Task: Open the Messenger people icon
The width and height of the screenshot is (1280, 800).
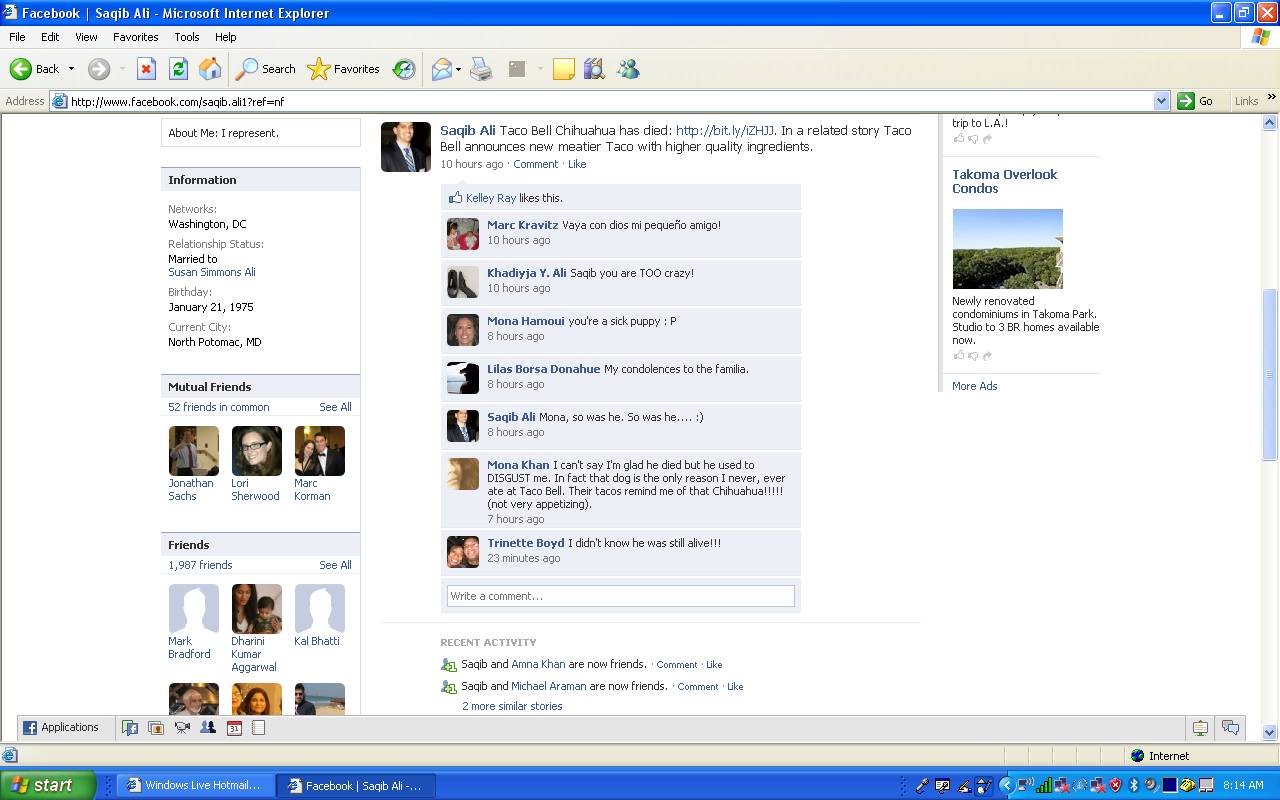Action: (x=628, y=69)
